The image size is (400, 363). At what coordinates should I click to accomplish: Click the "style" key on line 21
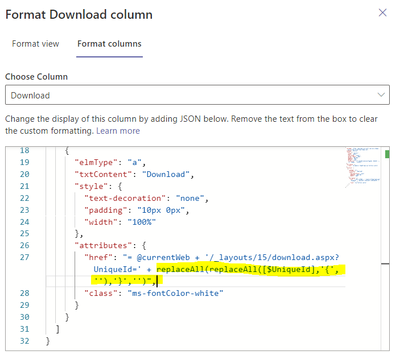click(x=89, y=186)
